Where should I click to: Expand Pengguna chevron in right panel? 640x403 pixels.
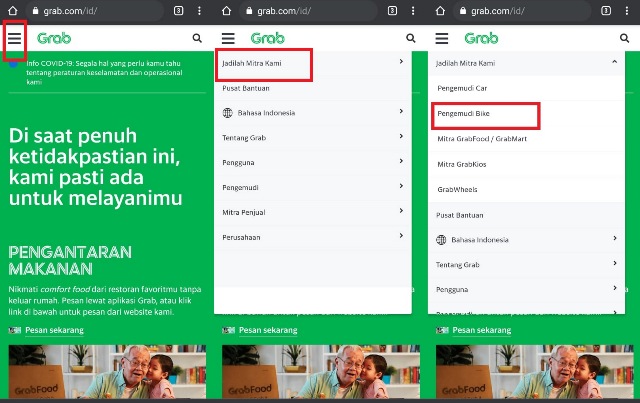615,288
